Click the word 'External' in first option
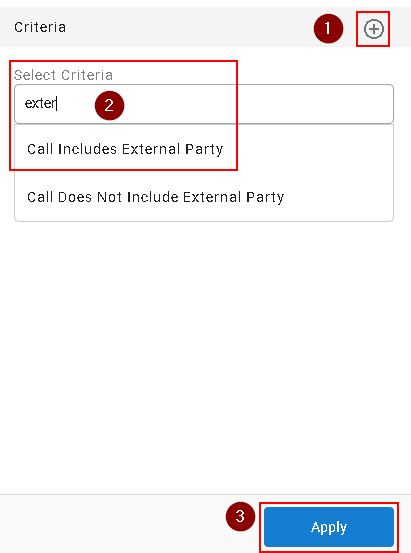 pos(151,149)
